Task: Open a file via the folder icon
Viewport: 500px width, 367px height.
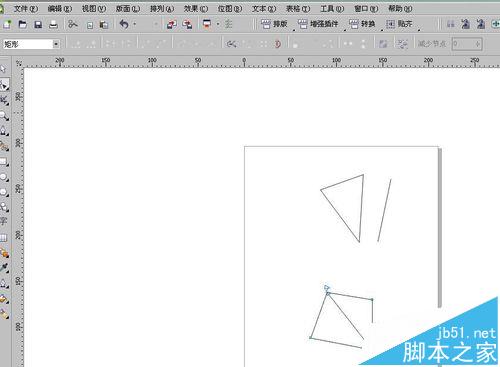Action: [x=22, y=24]
